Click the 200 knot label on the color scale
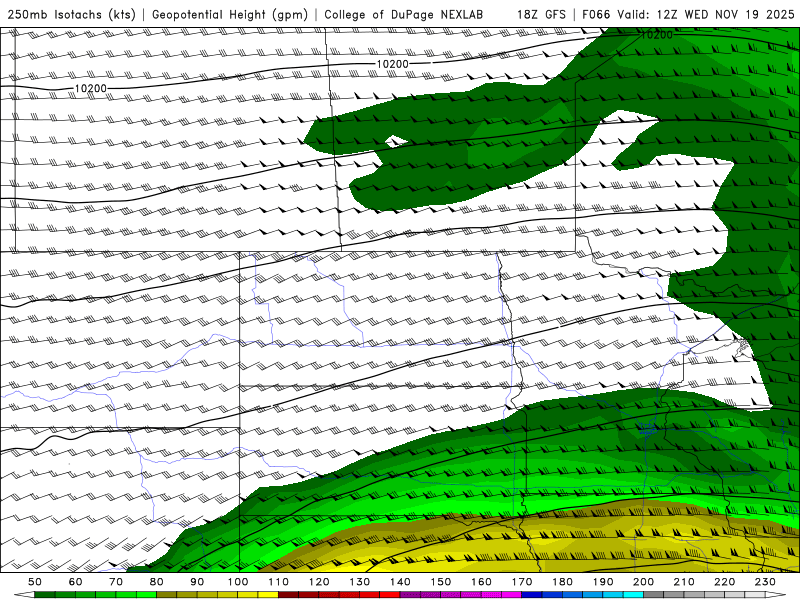Viewport: 800px width, 600px height. tap(643, 582)
